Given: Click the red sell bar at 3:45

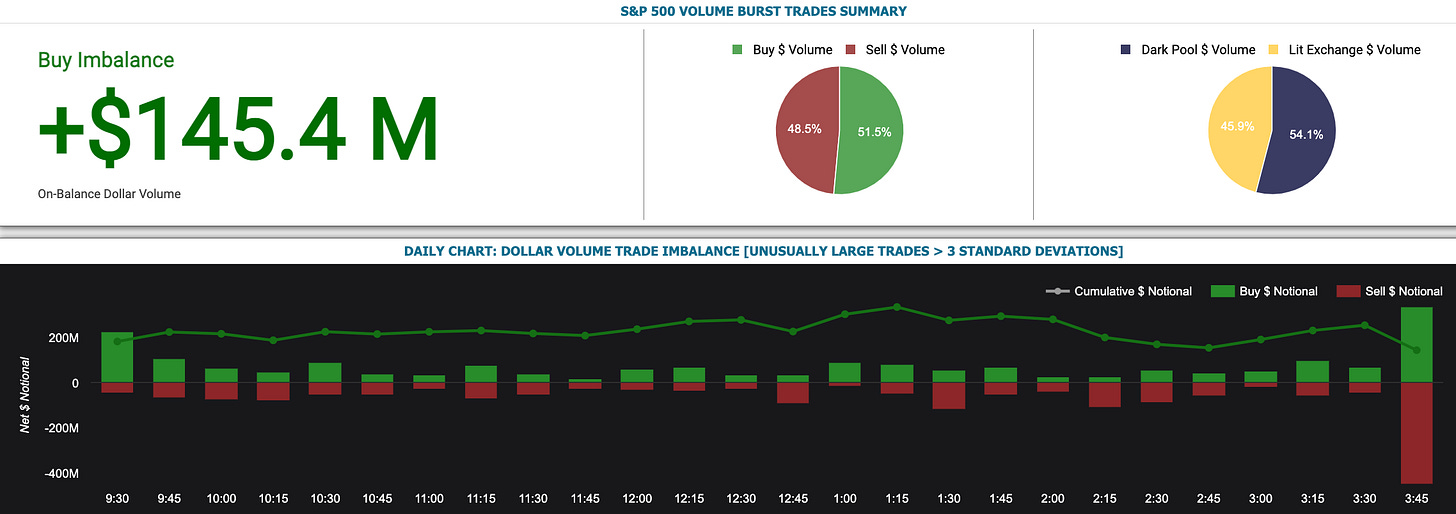Looking at the screenshot, I should (1417, 433).
